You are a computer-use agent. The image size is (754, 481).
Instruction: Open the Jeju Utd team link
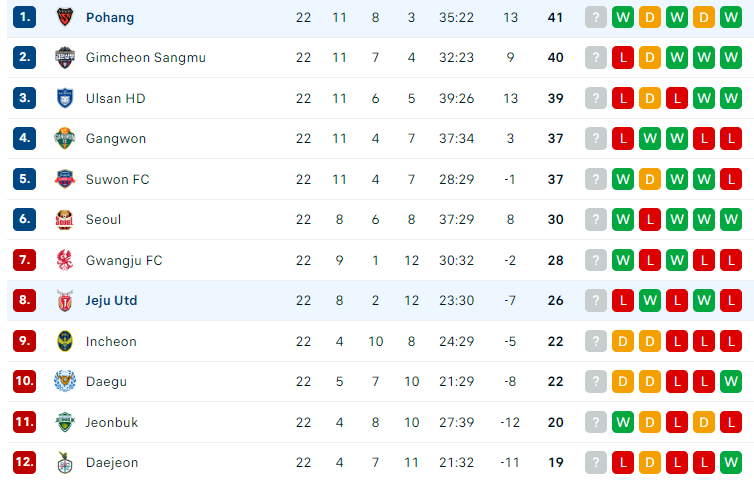click(112, 301)
